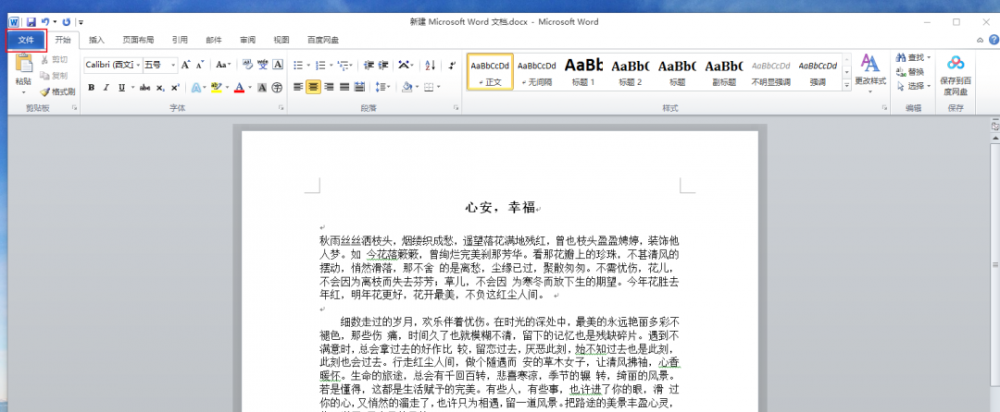The height and width of the screenshot is (412, 1000).
Task: Click the Save icon in quick access toolbar
Action: coord(31,21)
